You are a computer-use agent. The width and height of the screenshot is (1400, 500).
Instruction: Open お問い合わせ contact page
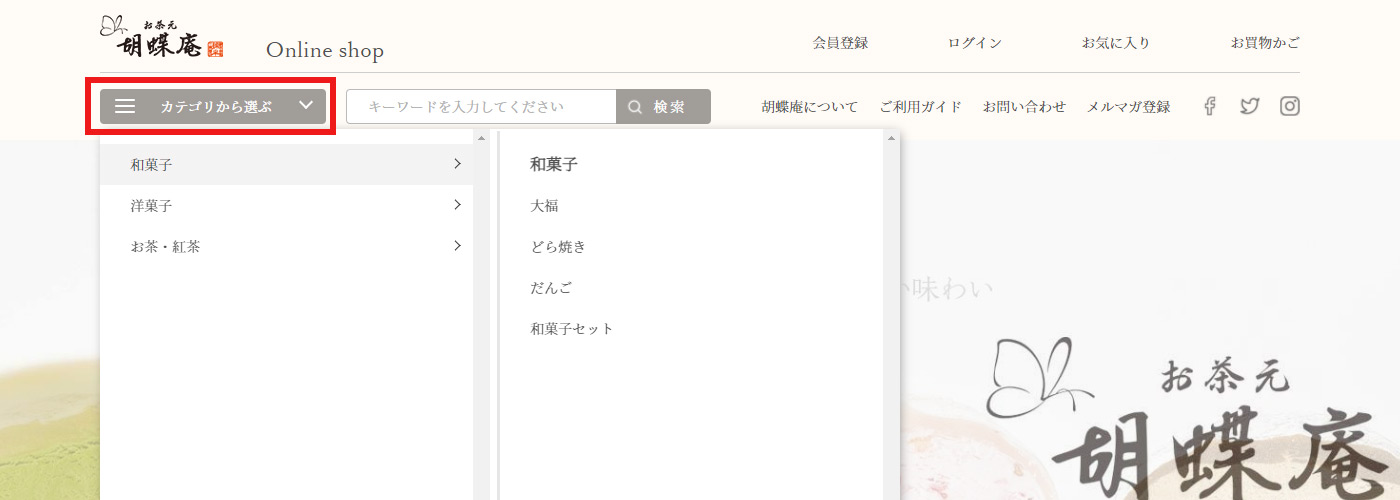click(1024, 107)
